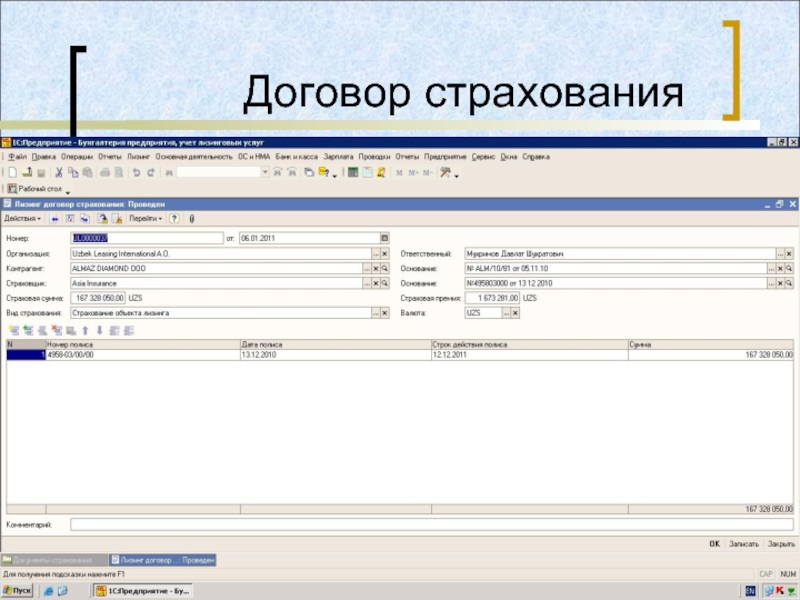Screen dimensions: 800x600
Task: Click the Страховая премия value field
Action: pyautogui.click(x=492, y=298)
